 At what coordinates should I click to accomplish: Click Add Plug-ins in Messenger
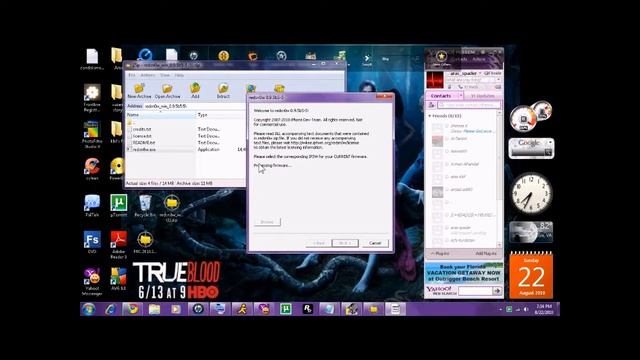pyautogui.click(x=486, y=253)
